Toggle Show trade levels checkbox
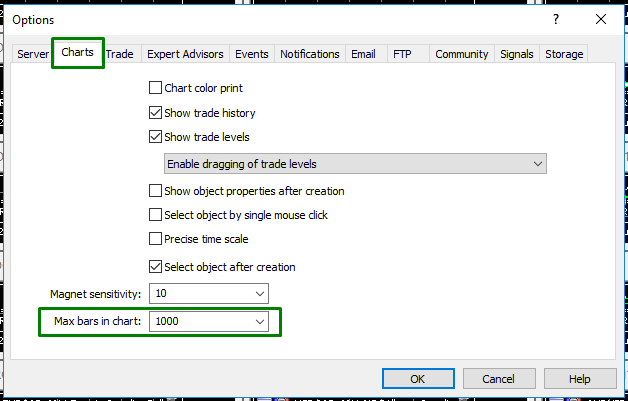The width and height of the screenshot is (628, 401). point(155,137)
